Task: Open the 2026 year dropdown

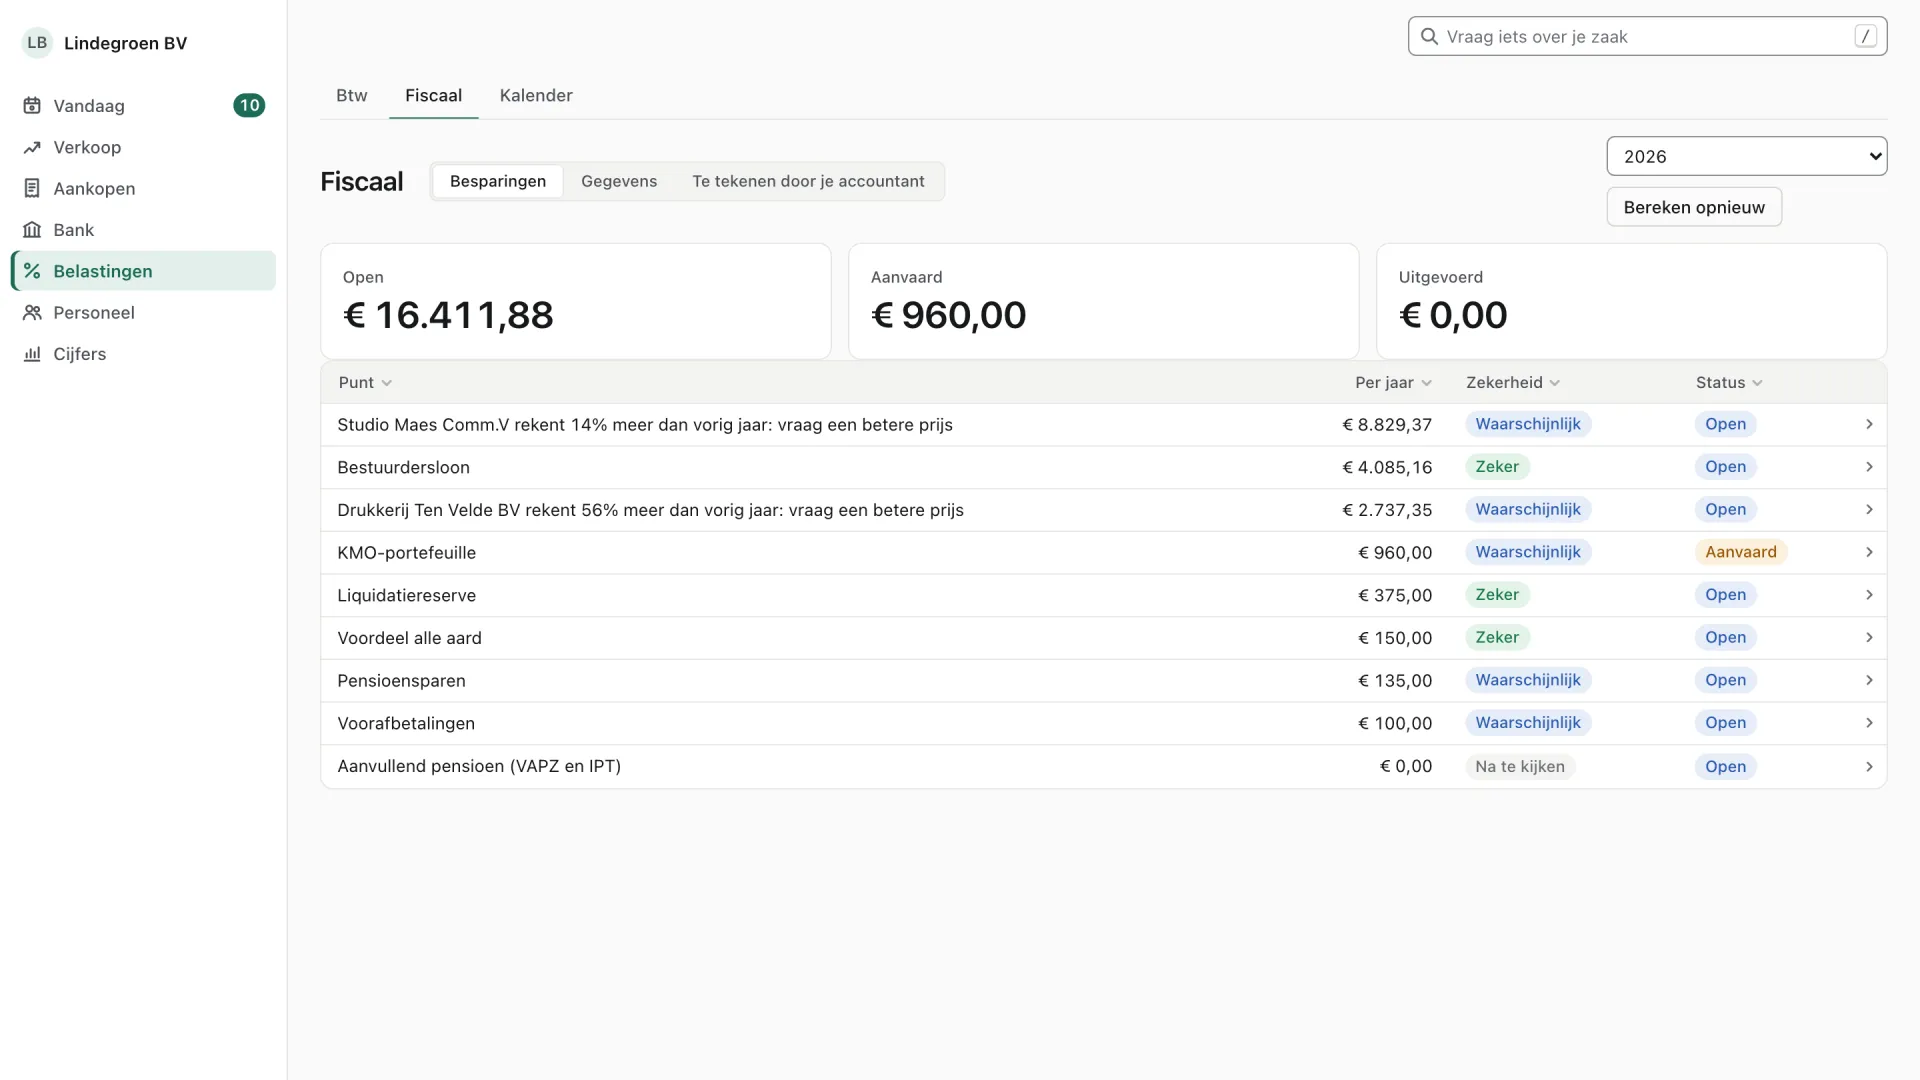Action: (x=1746, y=156)
